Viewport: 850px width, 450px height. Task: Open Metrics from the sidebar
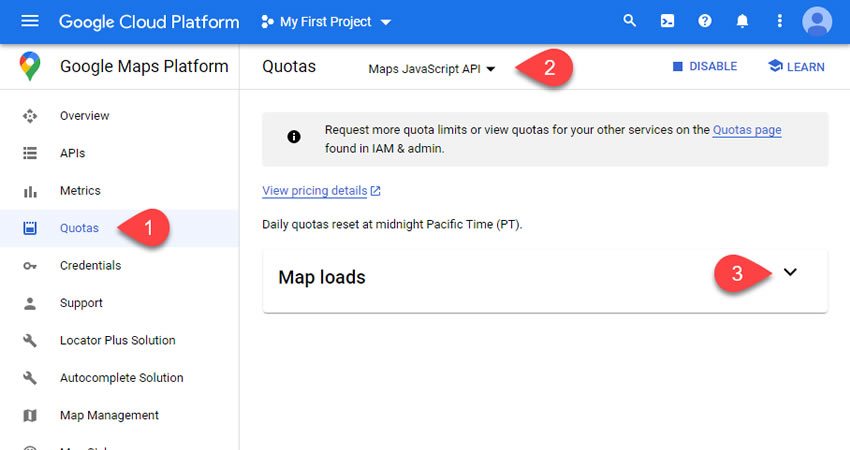(x=80, y=191)
